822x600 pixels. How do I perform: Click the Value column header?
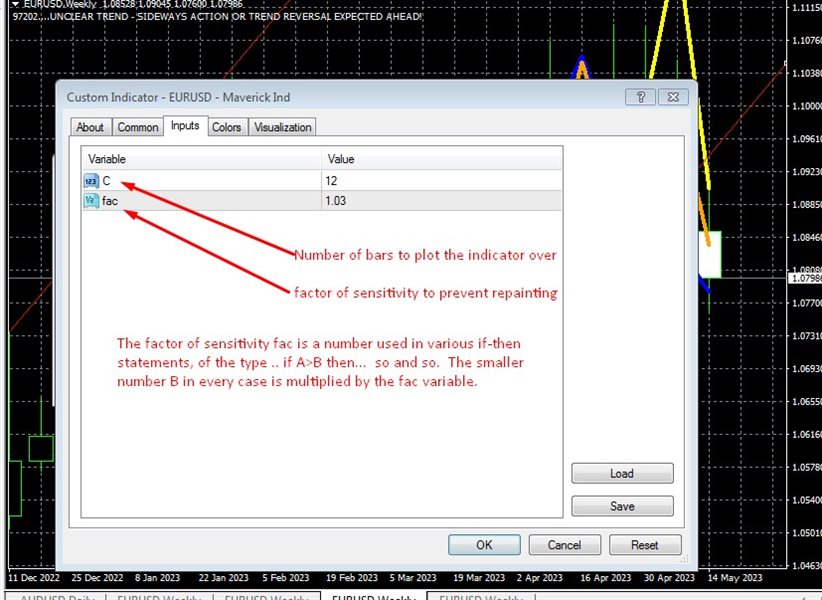pos(441,159)
